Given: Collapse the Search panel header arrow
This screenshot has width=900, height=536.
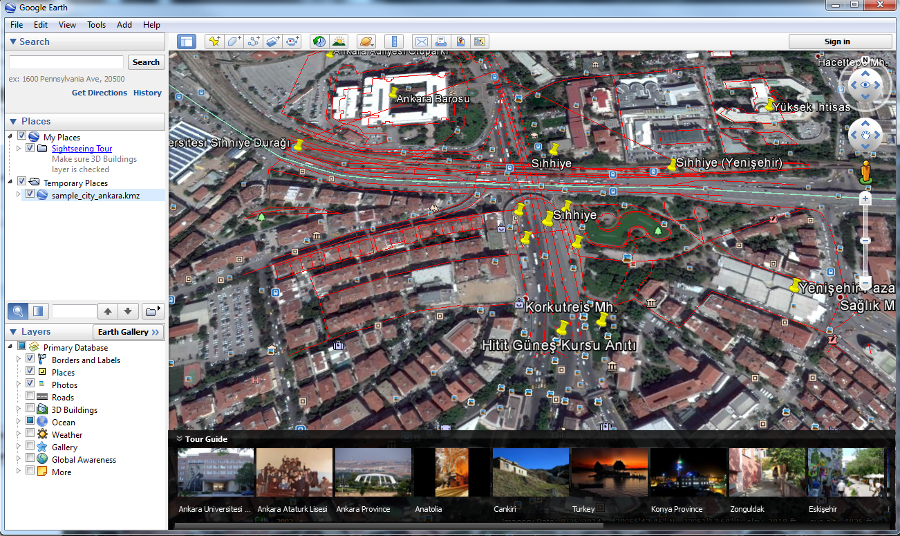Looking at the screenshot, I should (13, 42).
